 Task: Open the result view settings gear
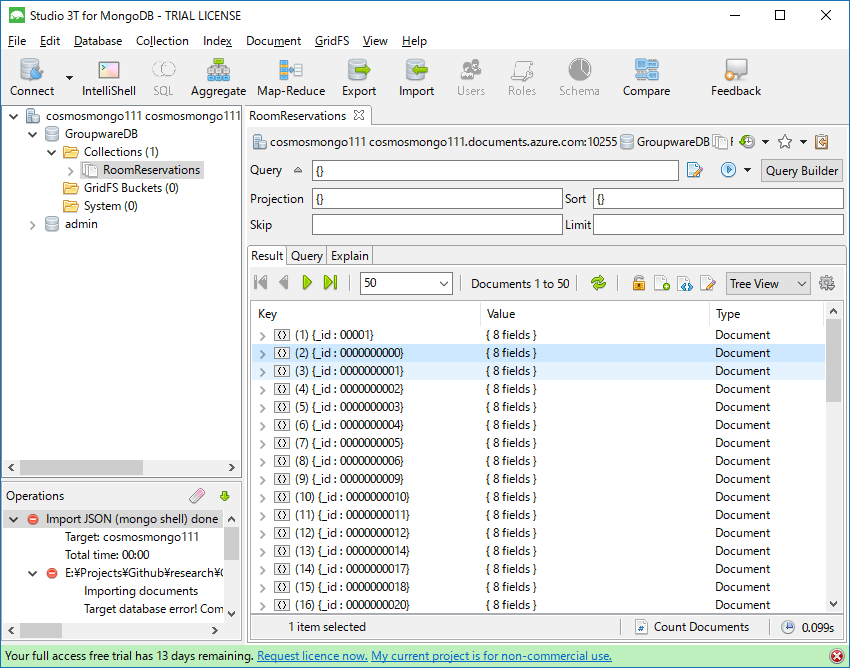point(827,283)
